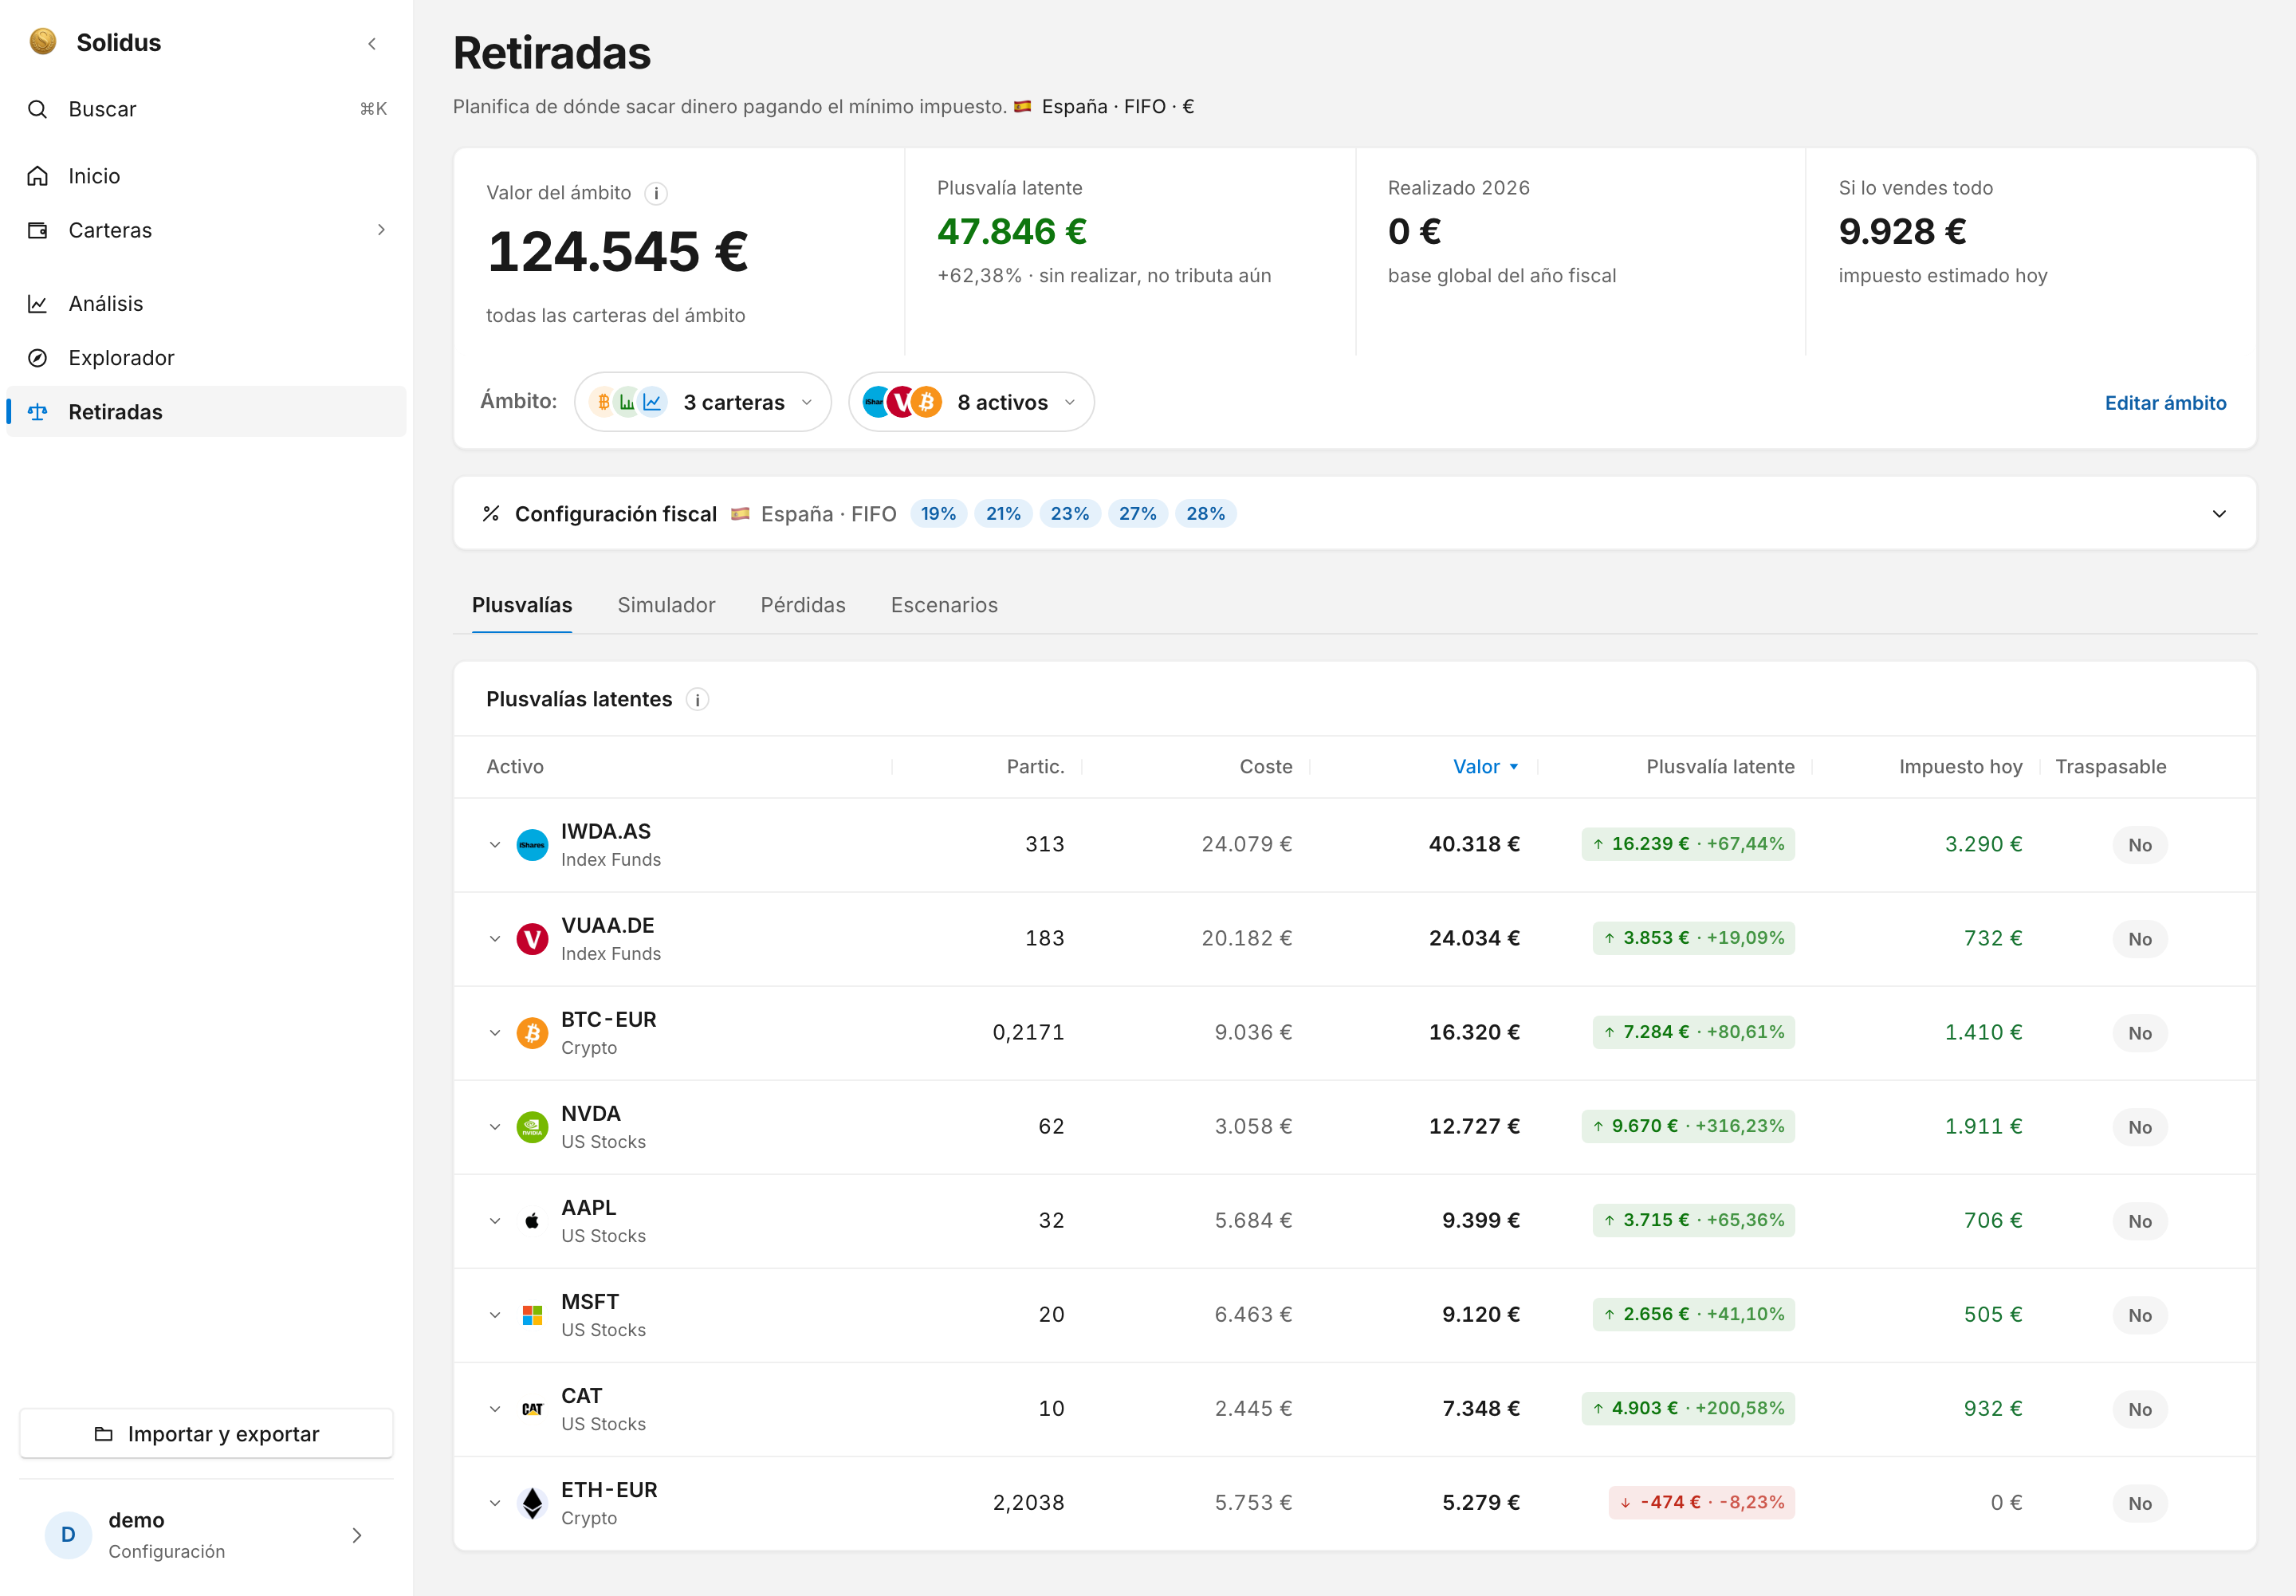Viewport: 2296px width, 1596px height.
Task: Click the D avatar for demo user
Action: pos(68,1535)
